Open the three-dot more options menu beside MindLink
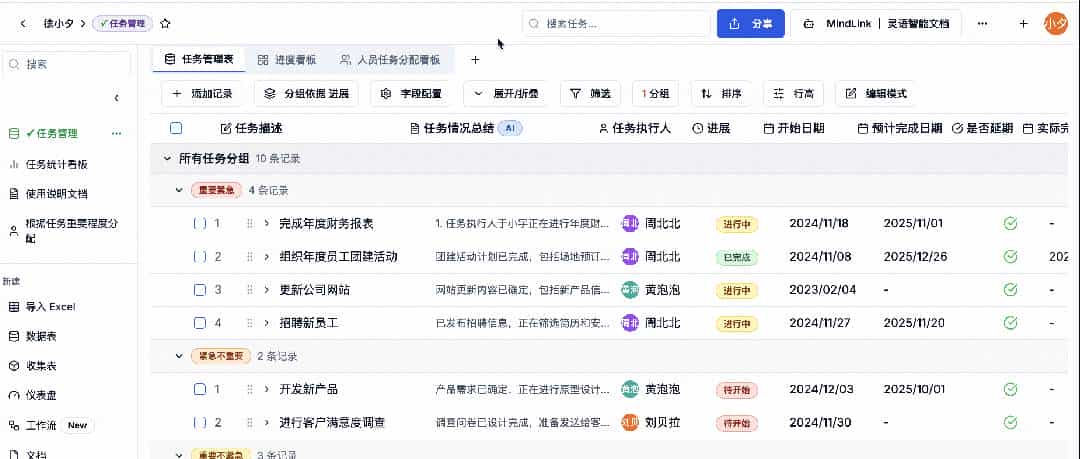Viewport: 1080px width, 459px height. click(982, 23)
